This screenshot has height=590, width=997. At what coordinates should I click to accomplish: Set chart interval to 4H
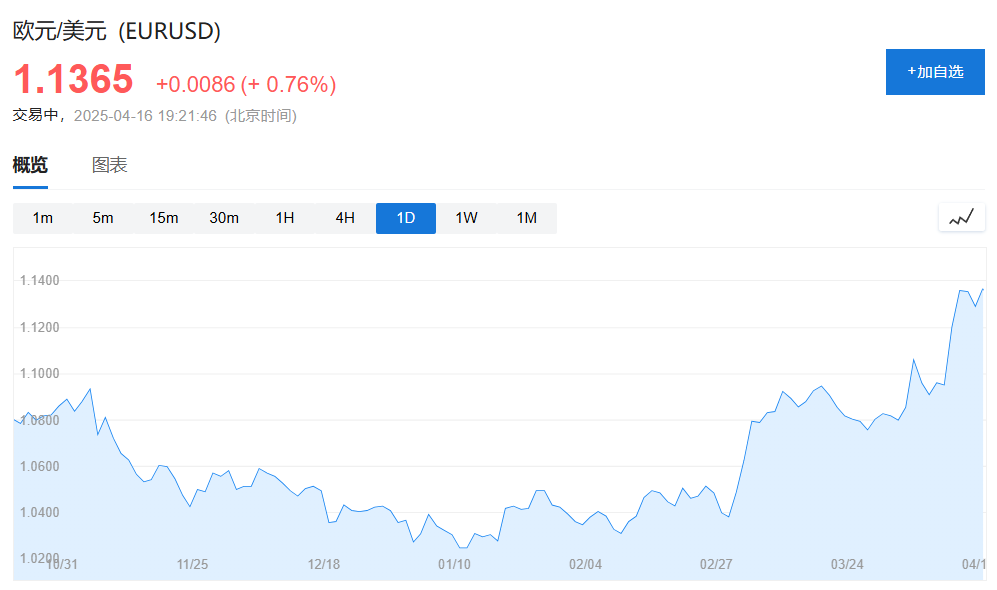tap(345, 218)
